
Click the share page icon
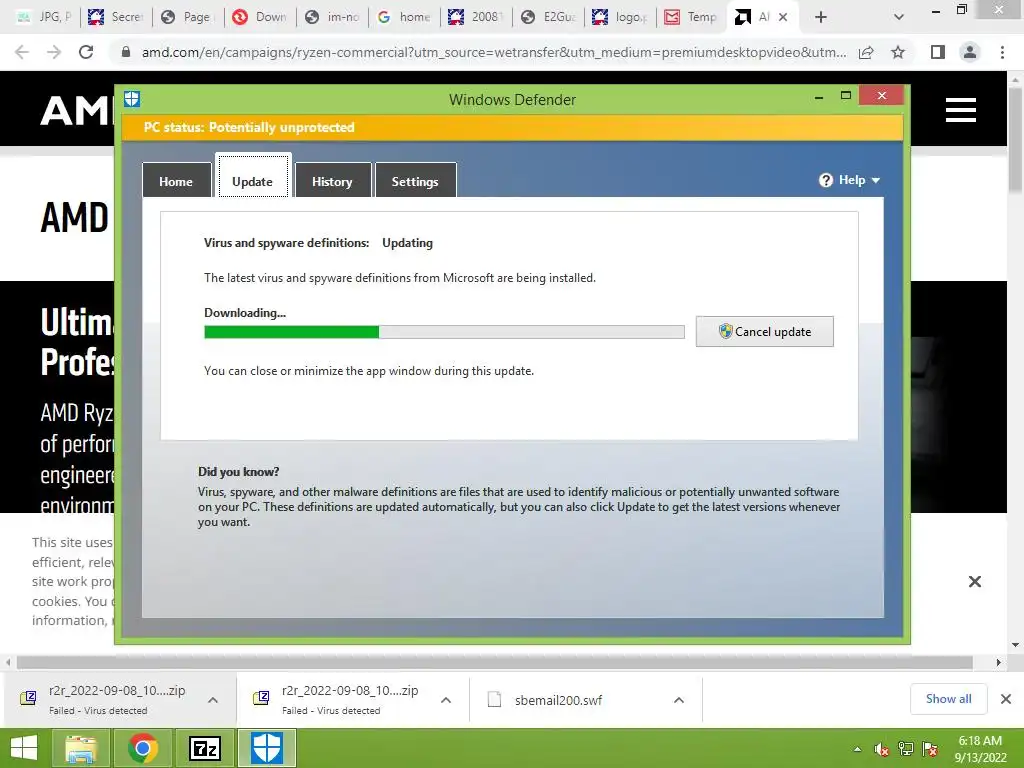(866, 52)
